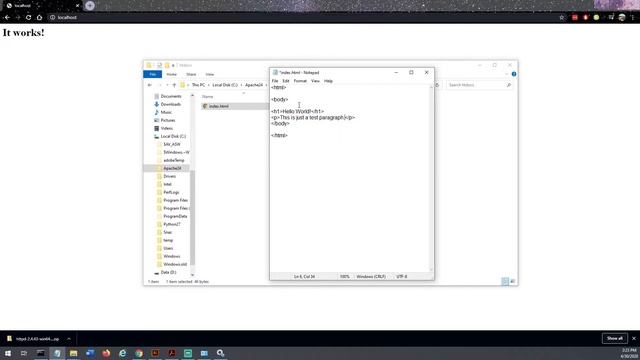Open Format menu in Notepad

[300, 81]
